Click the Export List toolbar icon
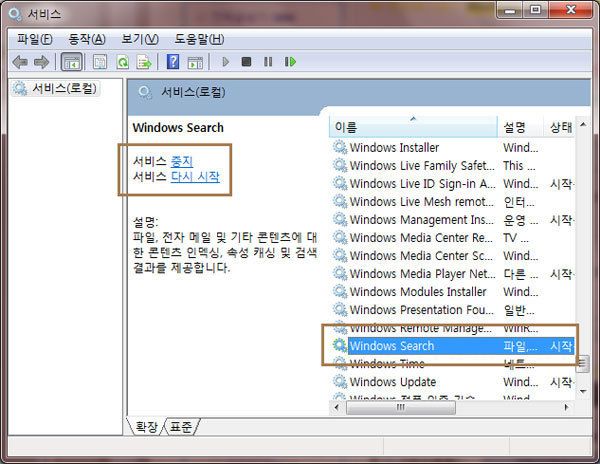Viewport: 600px width, 464px height. pyautogui.click(x=144, y=62)
